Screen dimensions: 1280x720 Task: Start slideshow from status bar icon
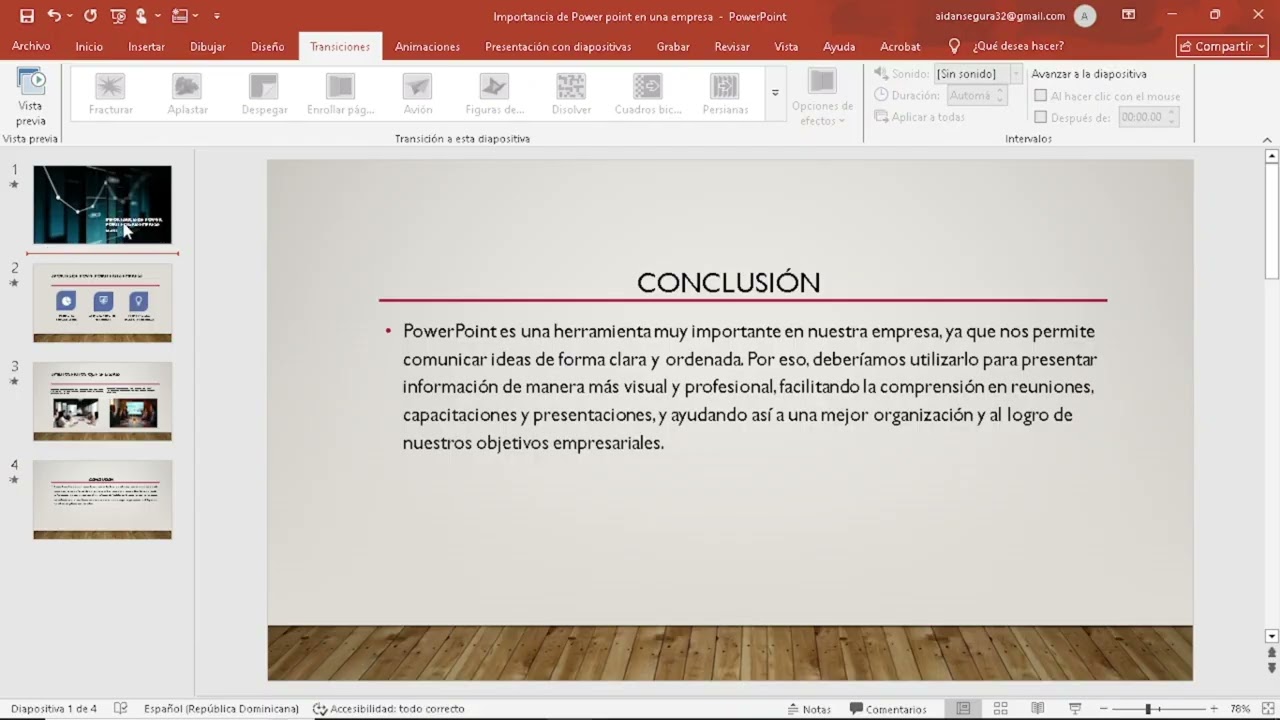(x=1075, y=709)
